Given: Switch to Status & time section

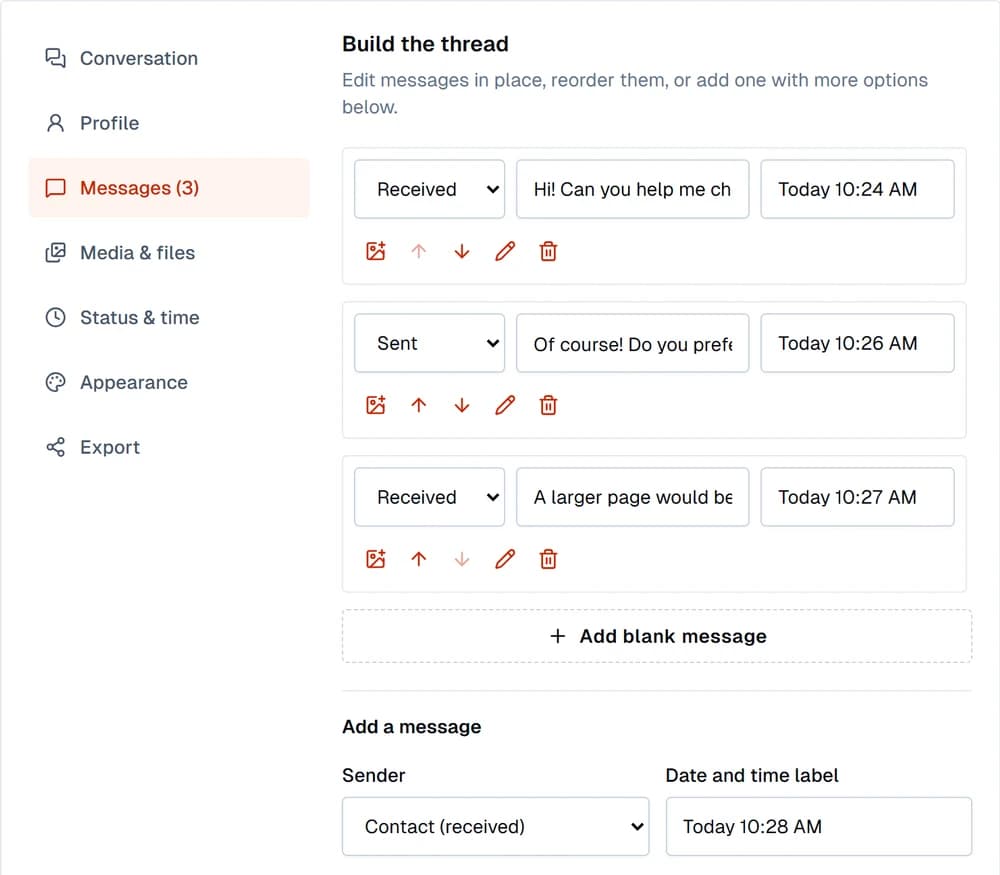Looking at the screenshot, I should pos(169,317).
